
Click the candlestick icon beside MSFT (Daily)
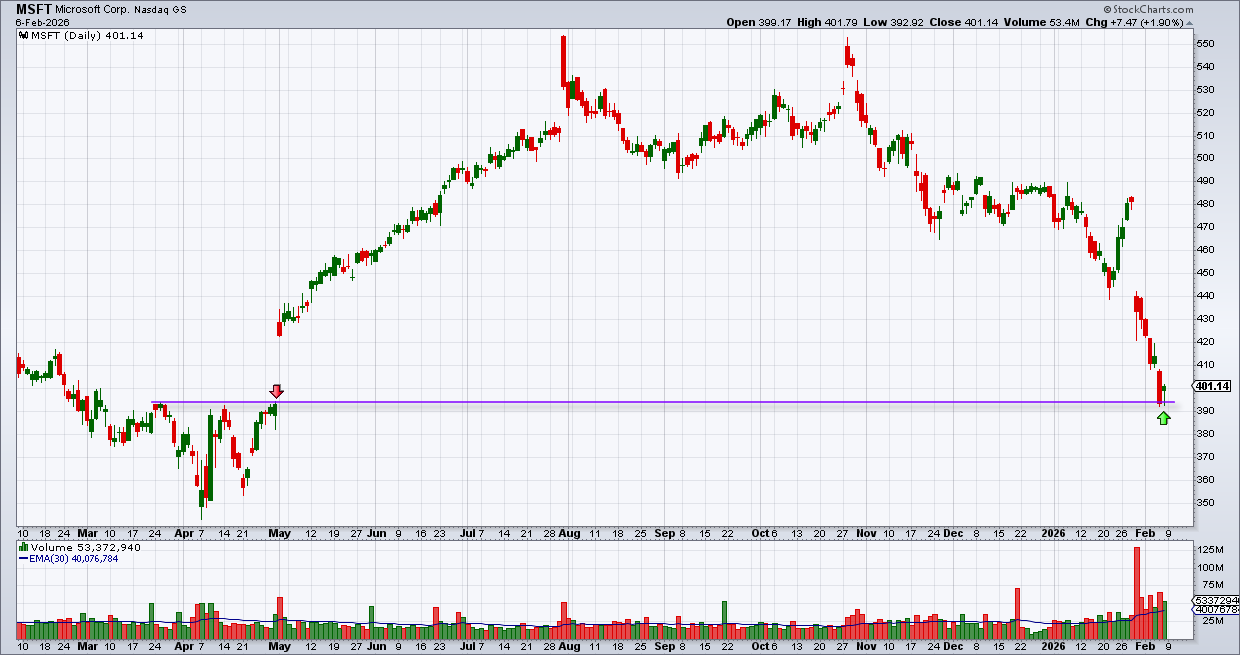coord(25,34)
